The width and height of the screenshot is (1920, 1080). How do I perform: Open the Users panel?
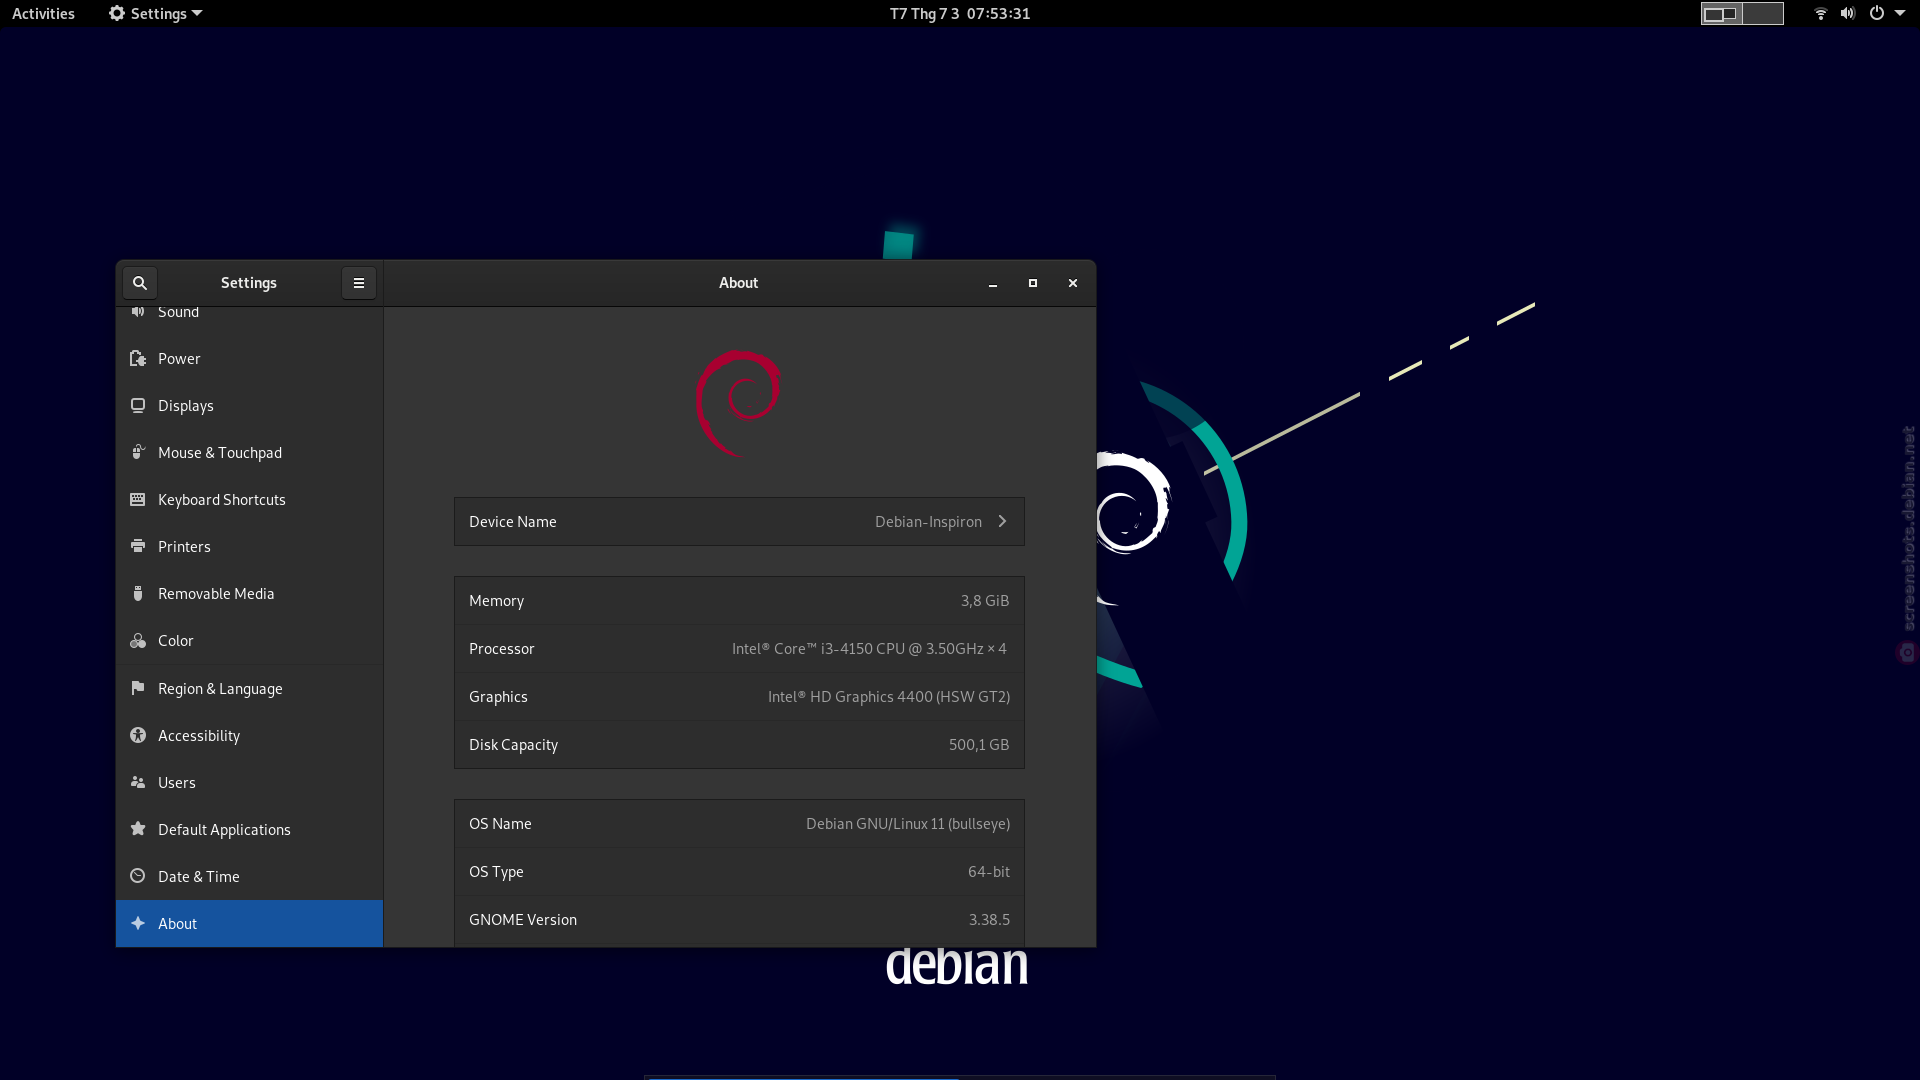coord(249,782)
